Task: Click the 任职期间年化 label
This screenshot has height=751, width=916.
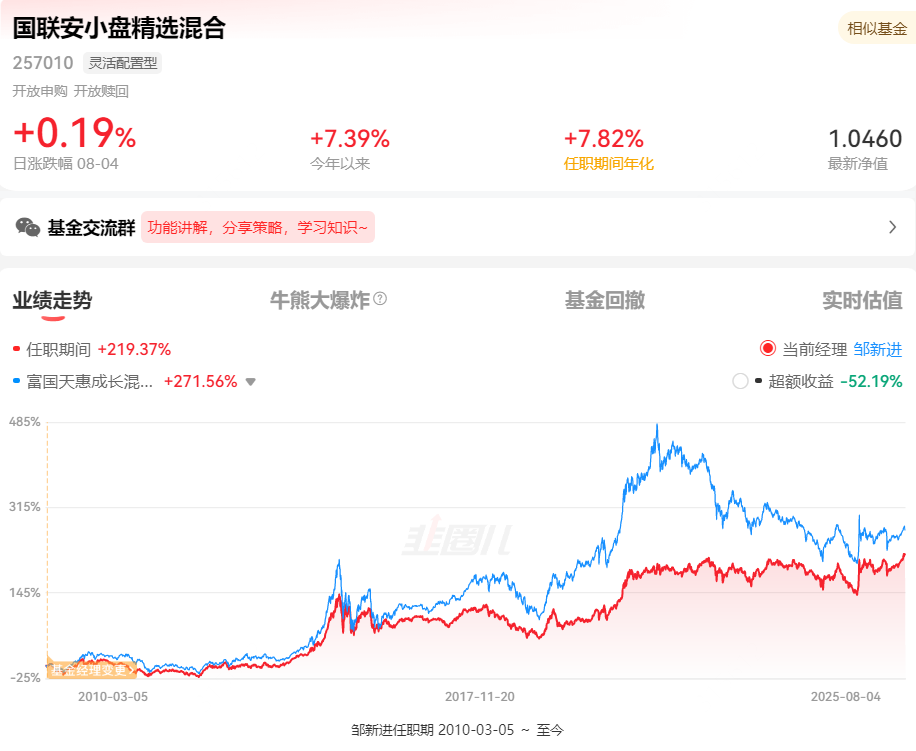Action: click(609, 164)
